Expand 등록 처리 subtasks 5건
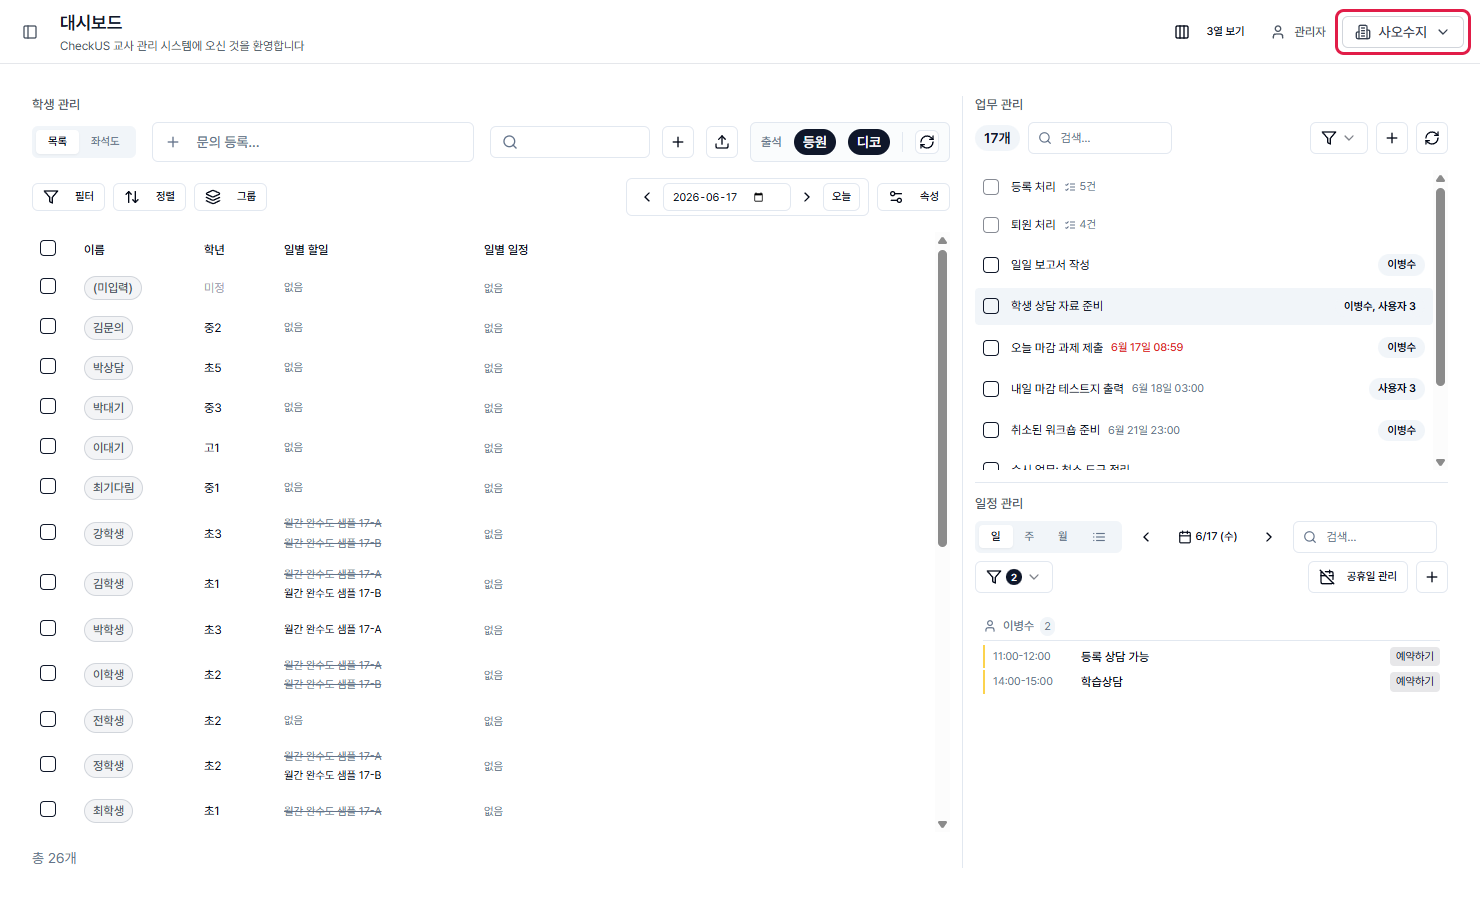The width and height of the screenshot is (1480, 900). [1080, 187]
